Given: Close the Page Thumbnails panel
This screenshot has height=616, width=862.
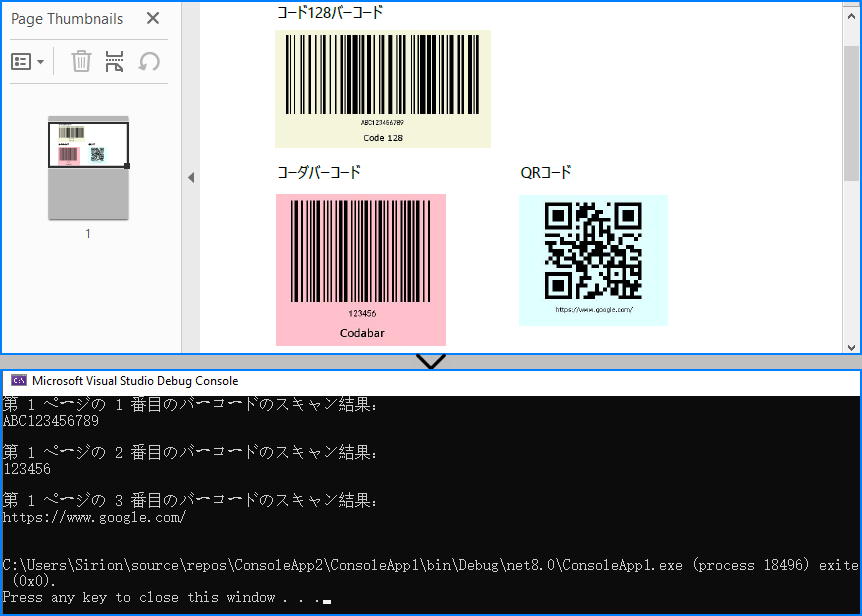Looking at the screenshot, I should coord(153,19).
